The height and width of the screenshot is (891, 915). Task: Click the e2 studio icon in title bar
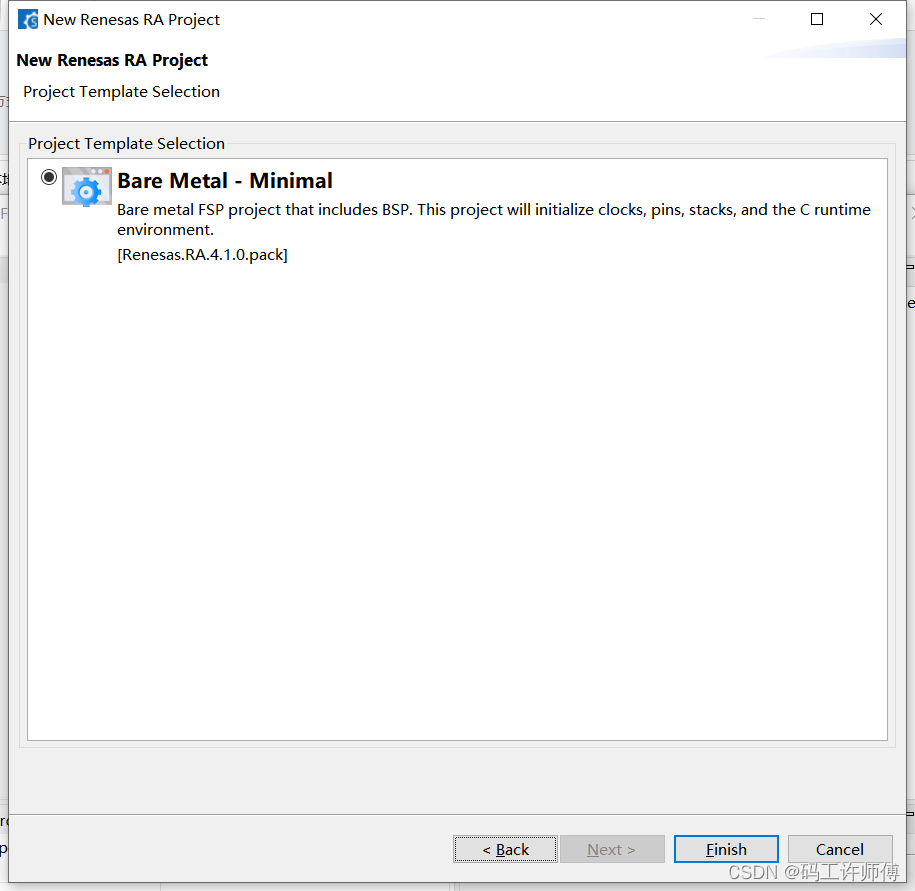click(x=27, y=19)
